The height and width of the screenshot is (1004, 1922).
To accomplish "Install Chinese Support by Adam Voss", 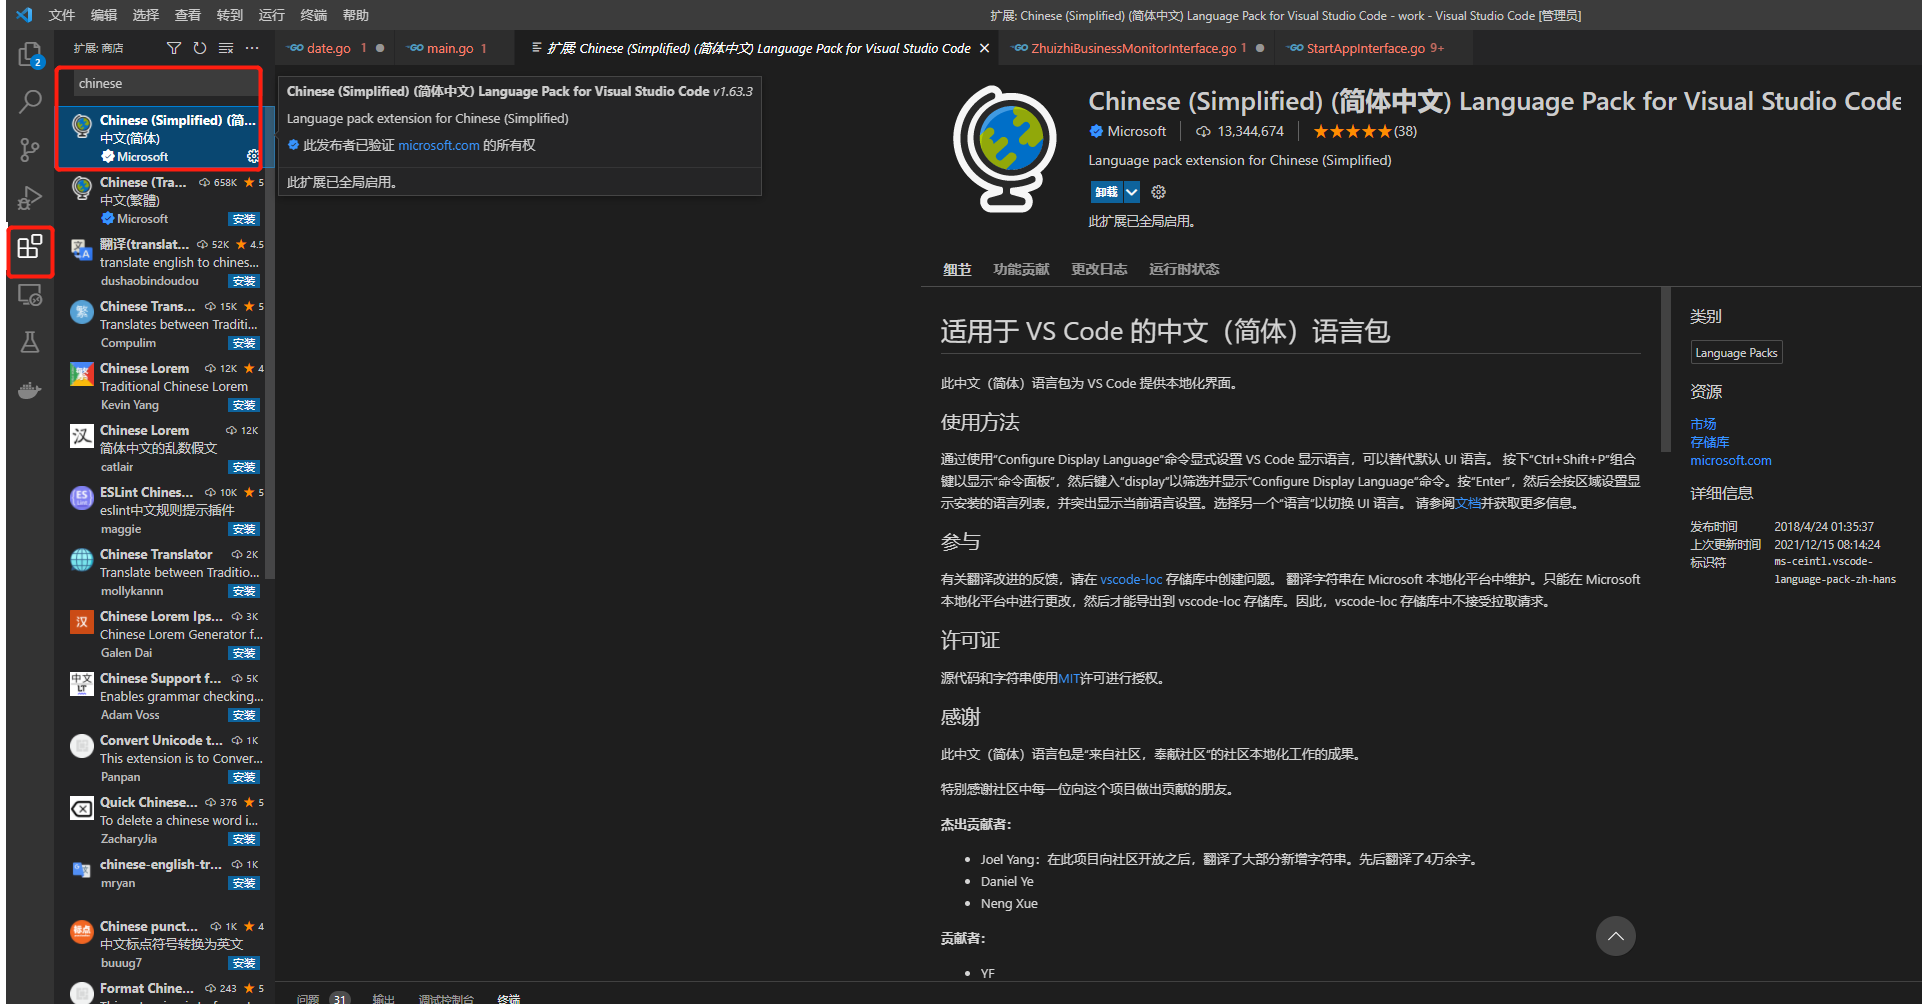I will tap(244, 715).
